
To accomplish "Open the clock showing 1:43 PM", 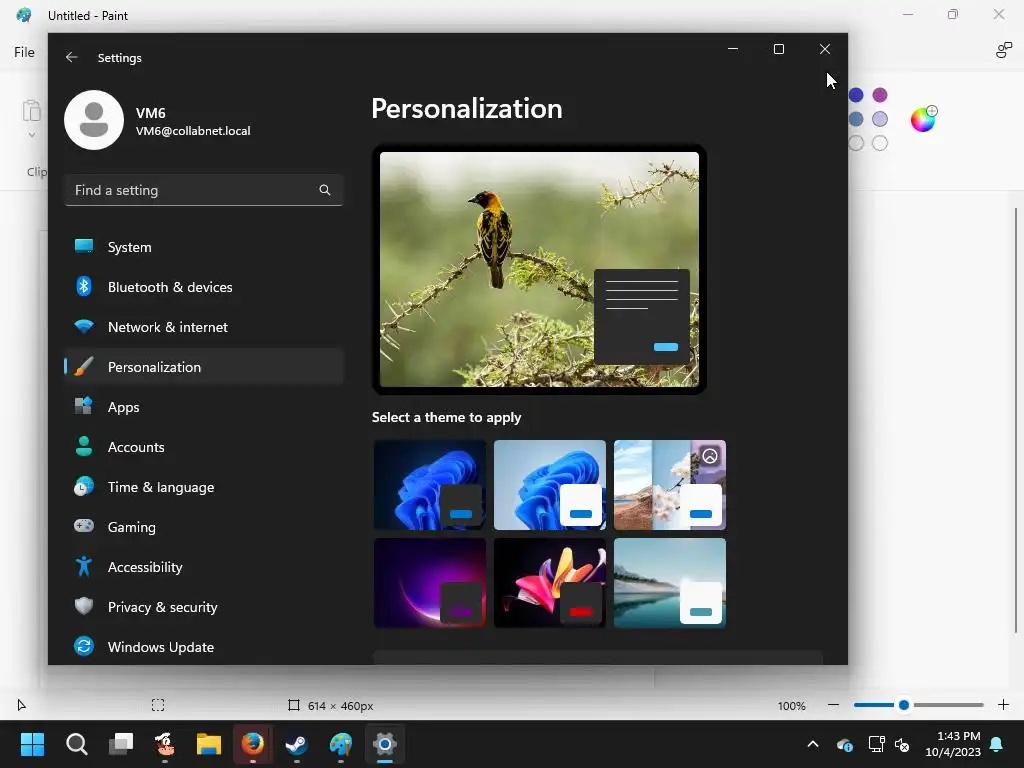I will 953,744.
